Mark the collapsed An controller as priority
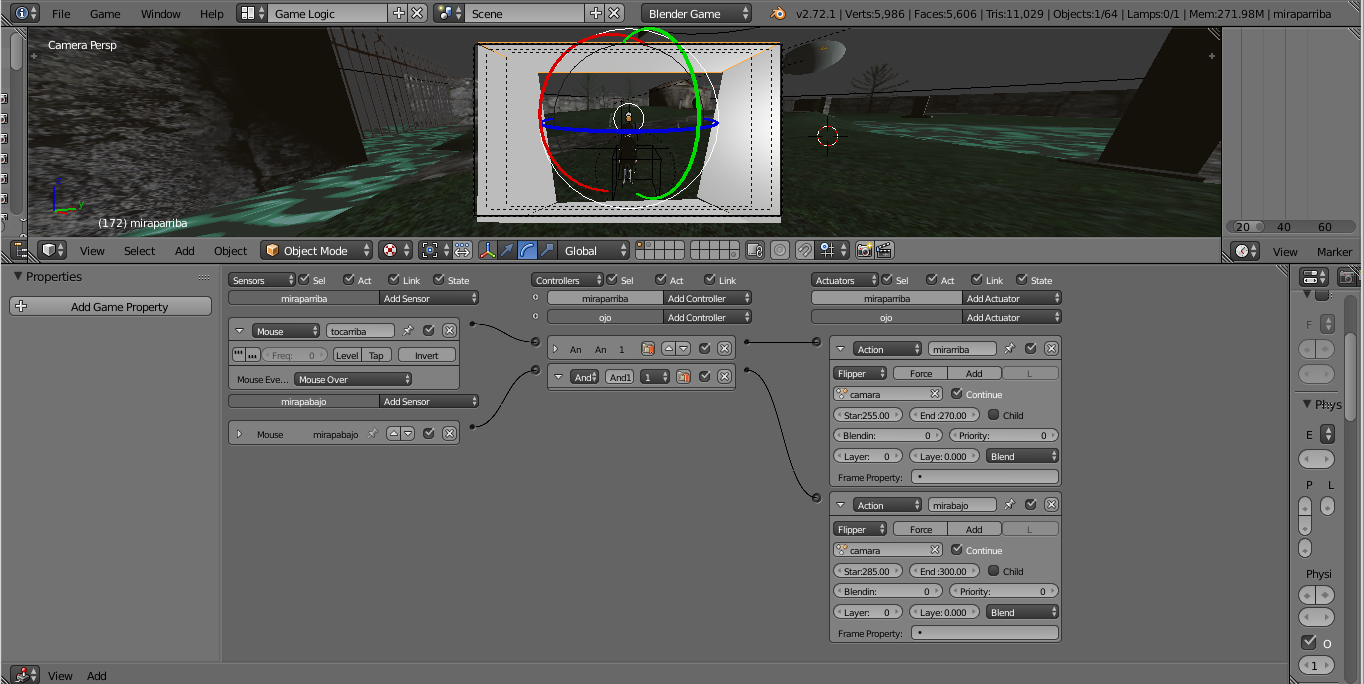This screenshot has height=684, width=1364. point(648,349)
